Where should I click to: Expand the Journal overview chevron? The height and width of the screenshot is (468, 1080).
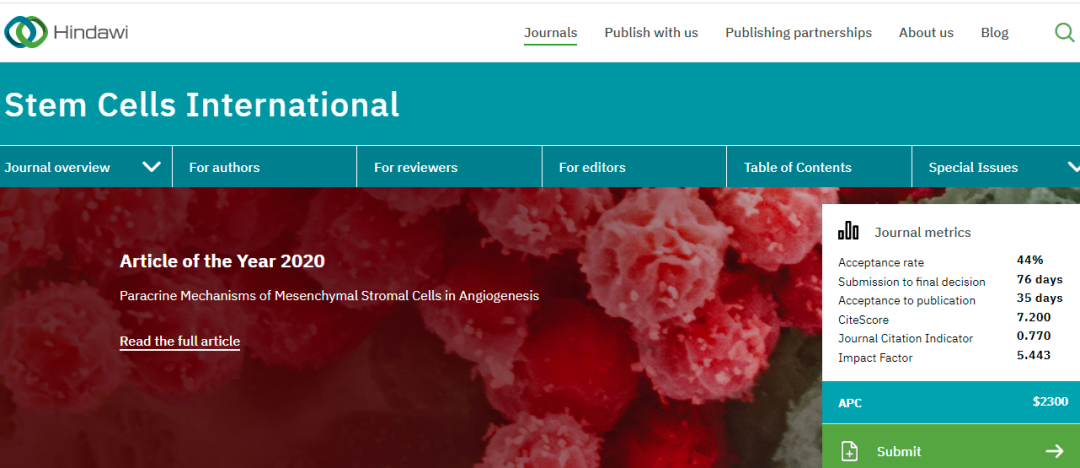tap(152, 167)
